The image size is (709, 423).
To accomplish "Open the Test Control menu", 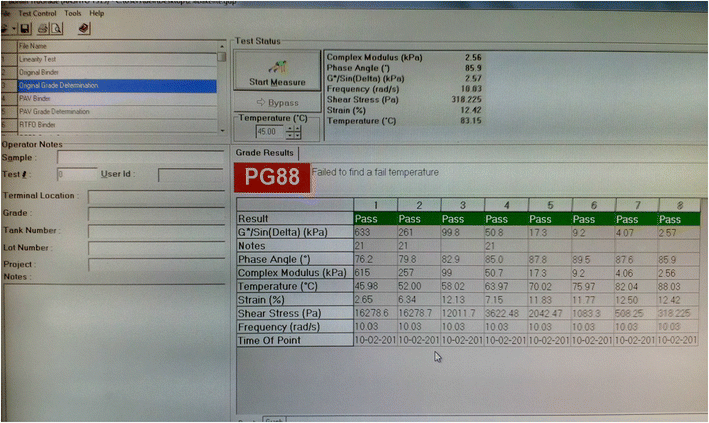I will pyautogui.click(x=37, y=14).
